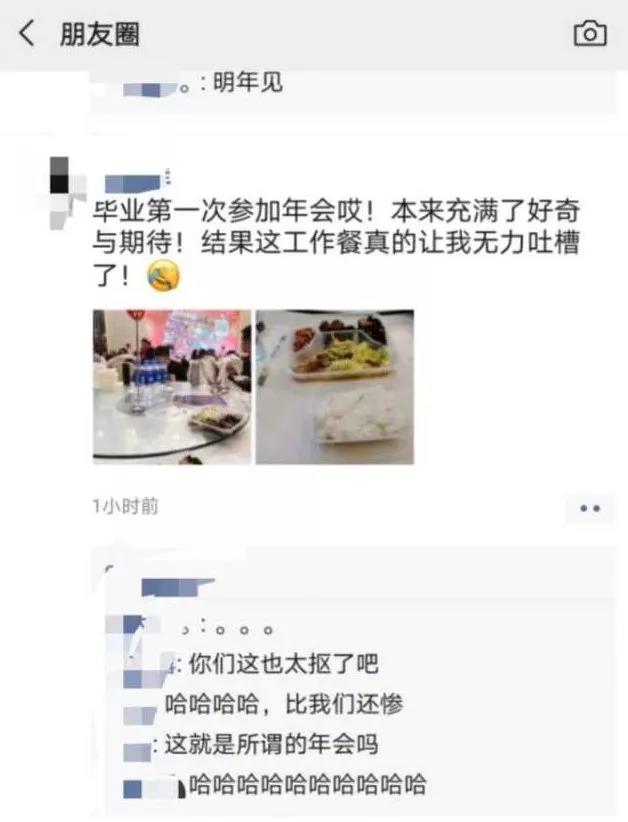Image resolution: width=628 pixels, height=822 pixels.
Task: Tap the blurred post author name
Action: (137, 182)
